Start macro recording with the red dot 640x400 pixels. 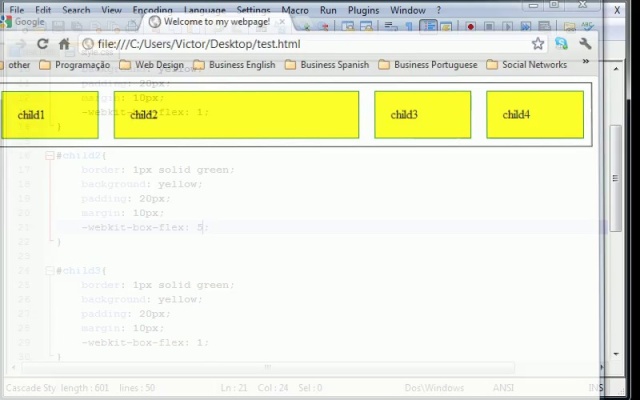(x=471, y=27)
